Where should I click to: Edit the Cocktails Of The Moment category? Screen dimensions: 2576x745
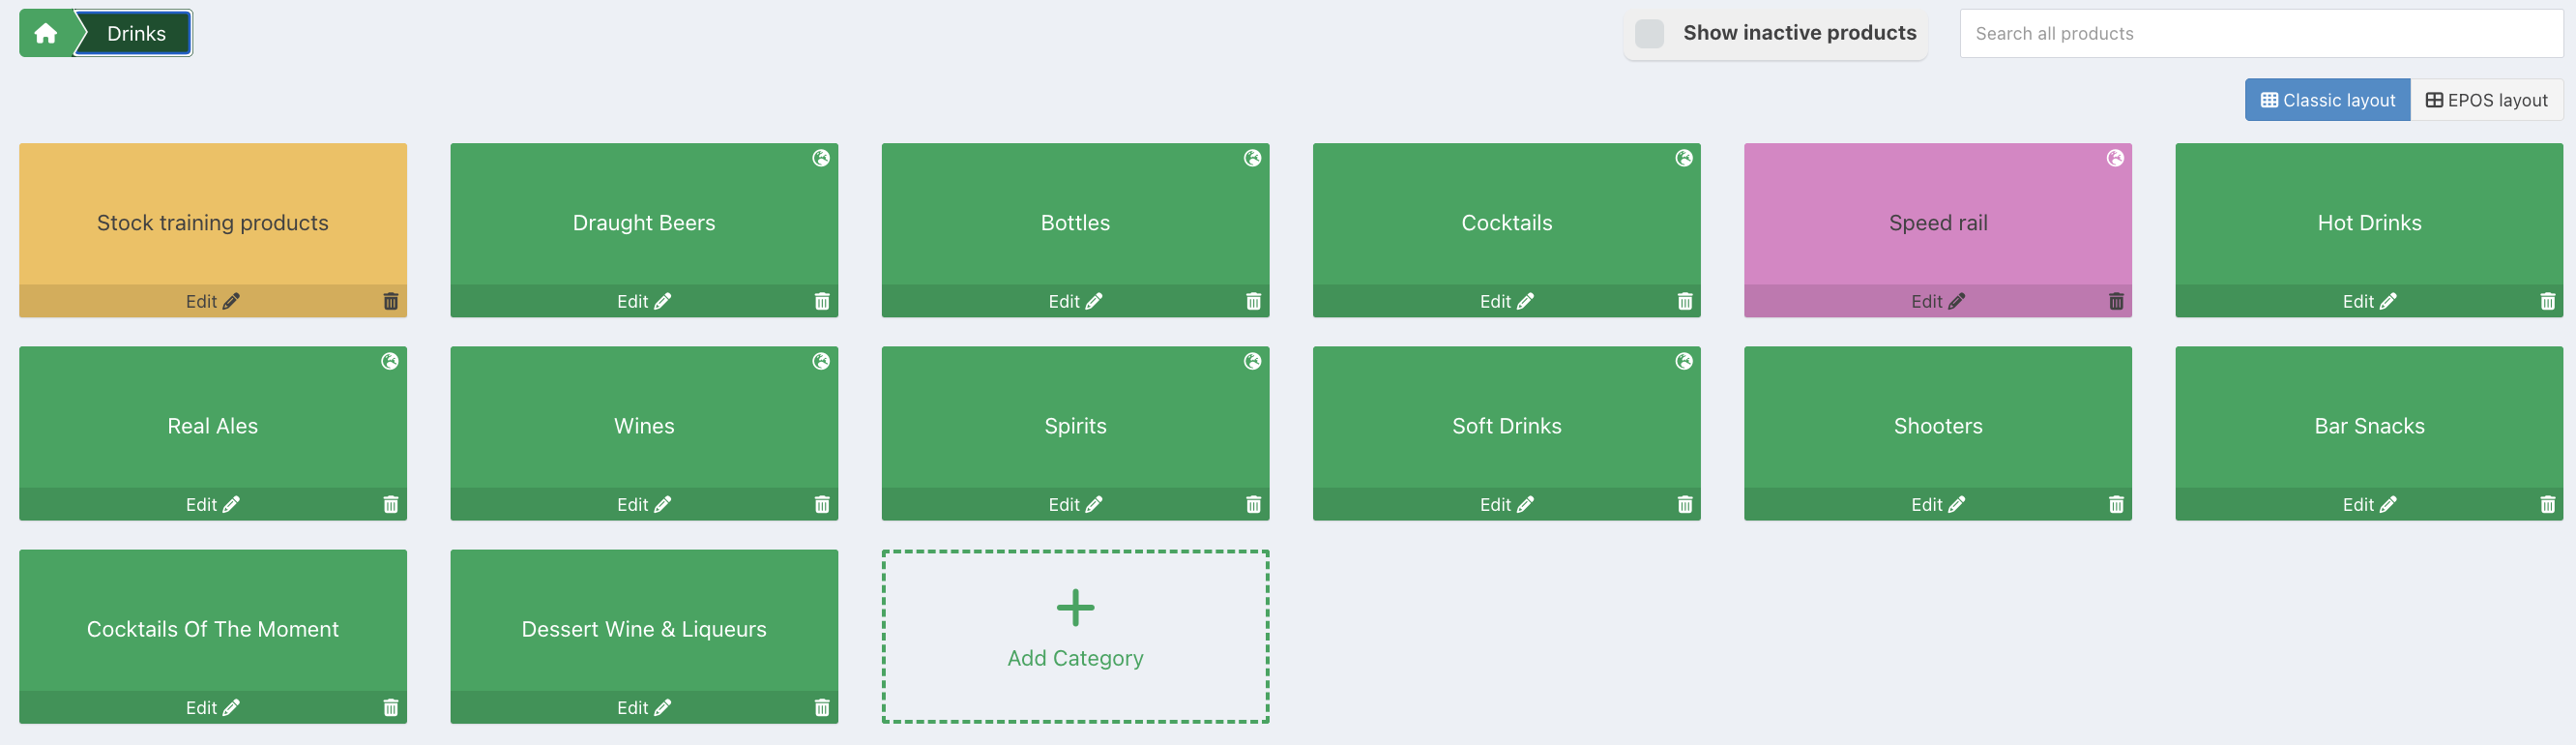[212, 707]
